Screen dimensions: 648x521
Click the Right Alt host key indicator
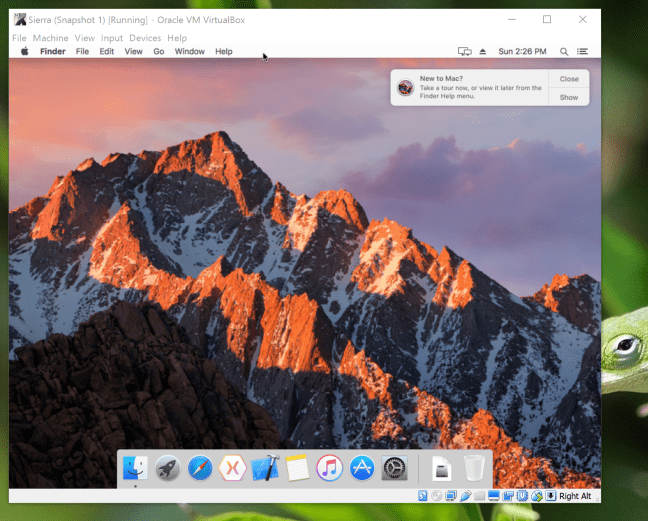[x=575, y=496]
